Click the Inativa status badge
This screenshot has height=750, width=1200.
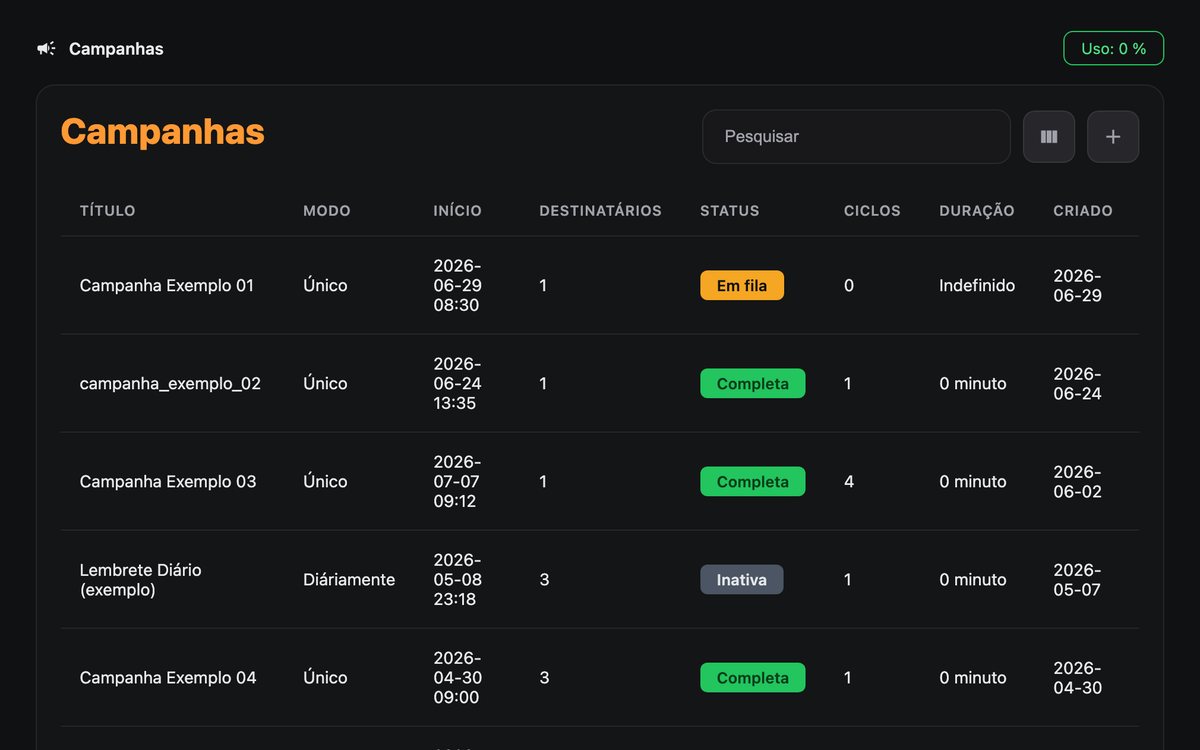point(742,579)
